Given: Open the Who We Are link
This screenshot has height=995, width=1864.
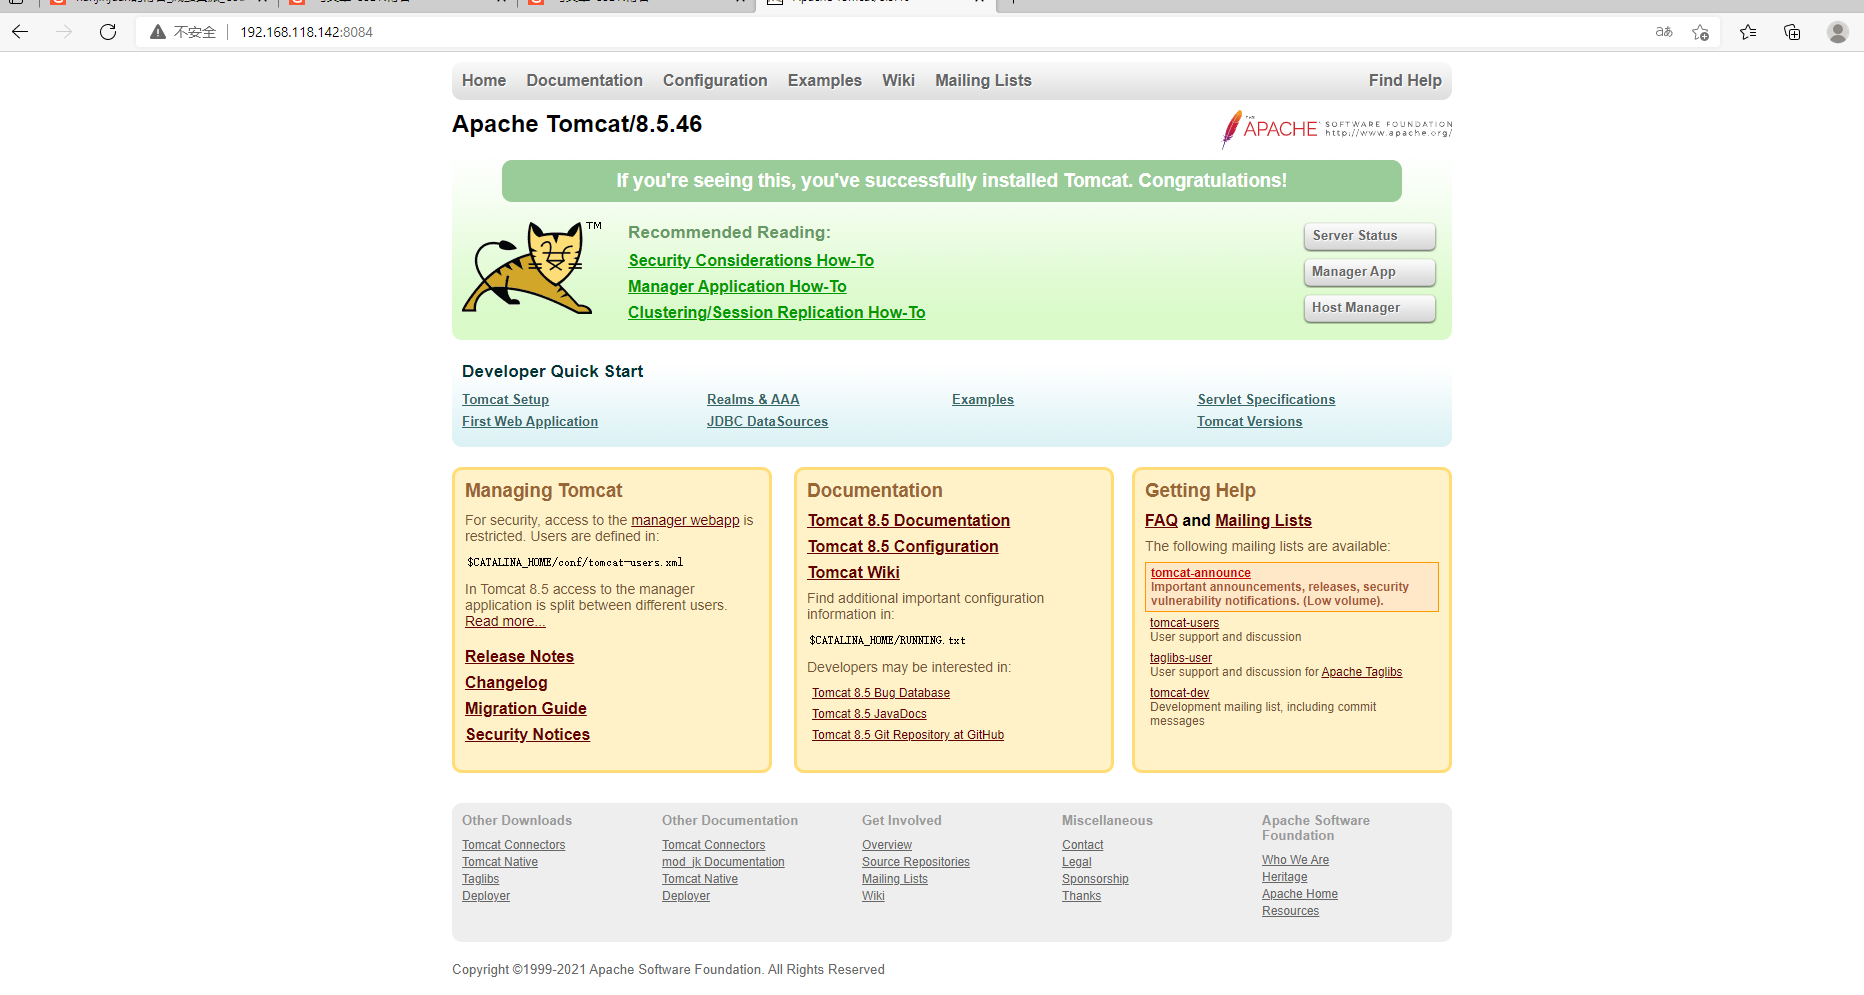Looking at the screenshot, I should pos(1295,860).
